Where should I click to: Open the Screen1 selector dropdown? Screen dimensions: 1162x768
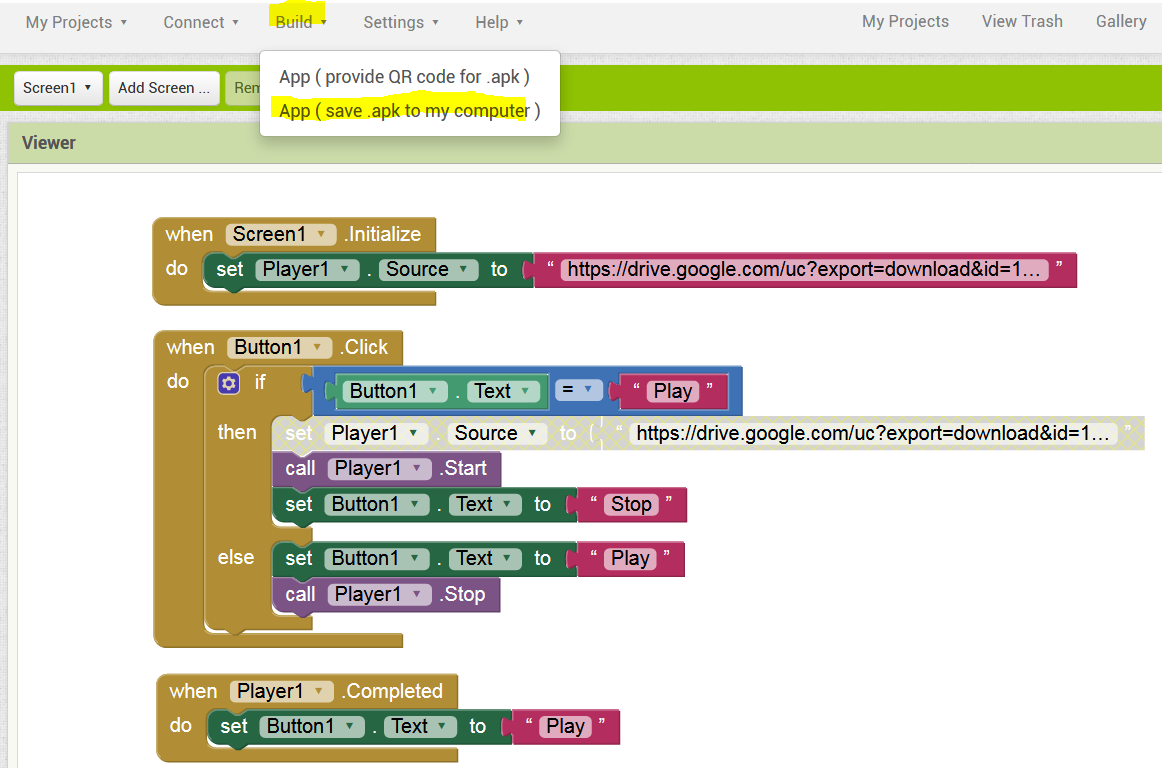pyautogui.click(x=58, y=88)
